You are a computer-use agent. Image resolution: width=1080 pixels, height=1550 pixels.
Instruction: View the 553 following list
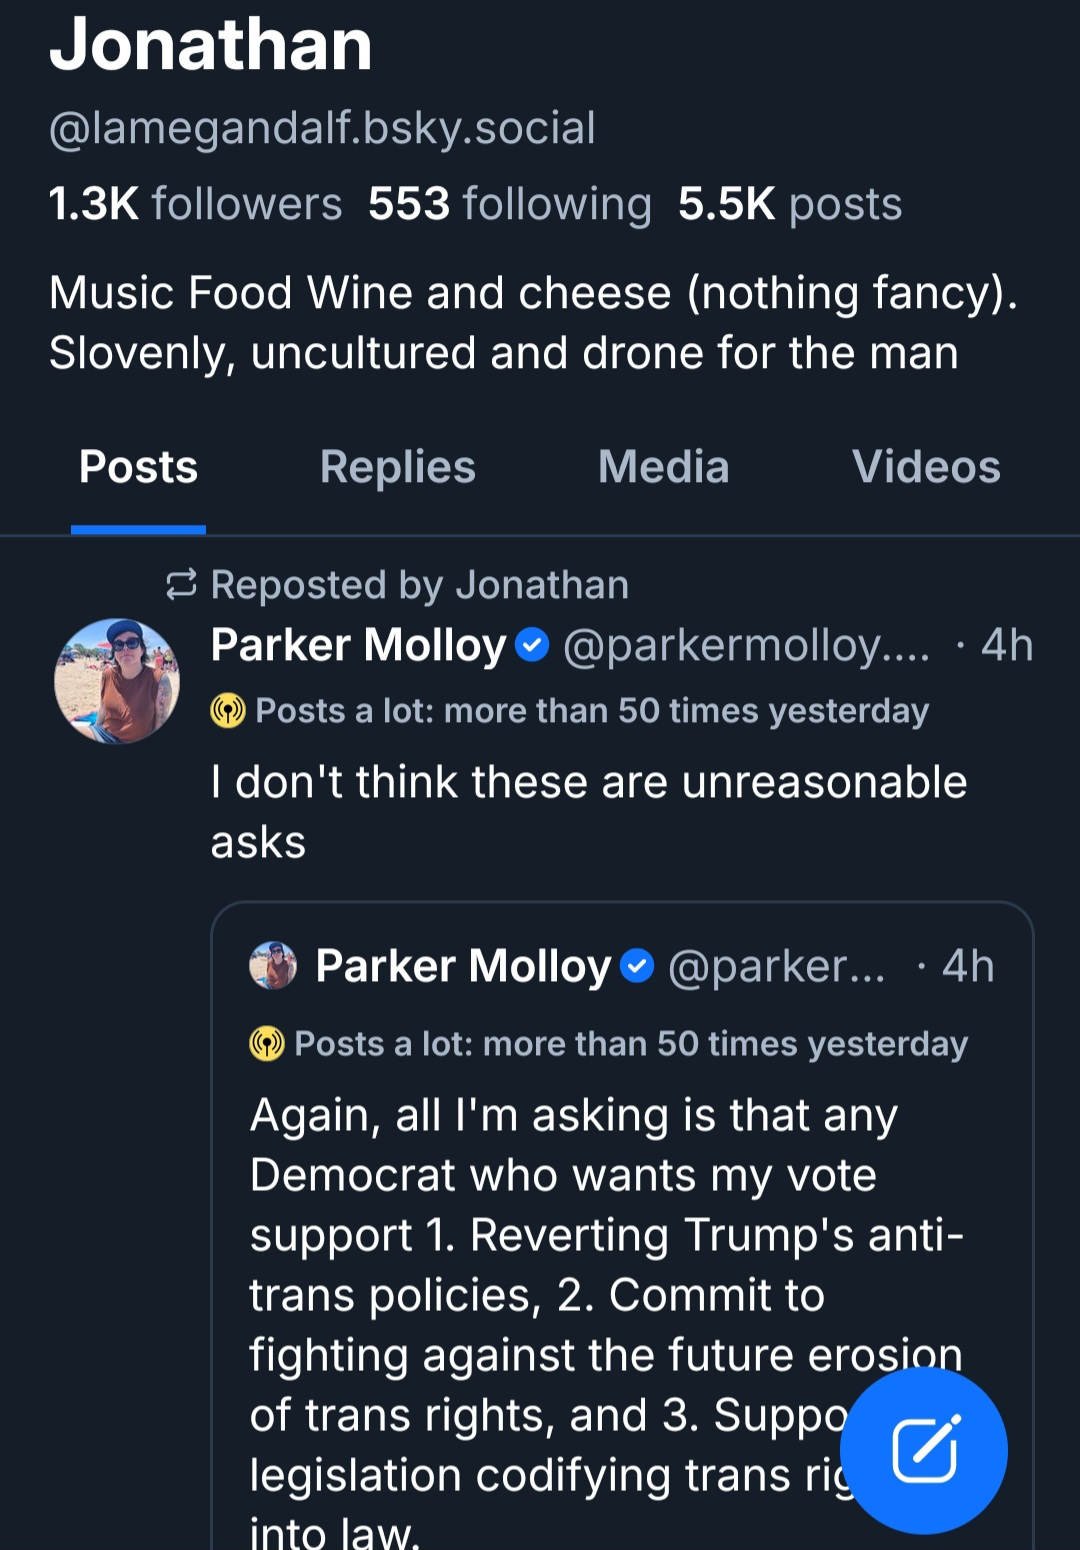click(x=509, y=204)
